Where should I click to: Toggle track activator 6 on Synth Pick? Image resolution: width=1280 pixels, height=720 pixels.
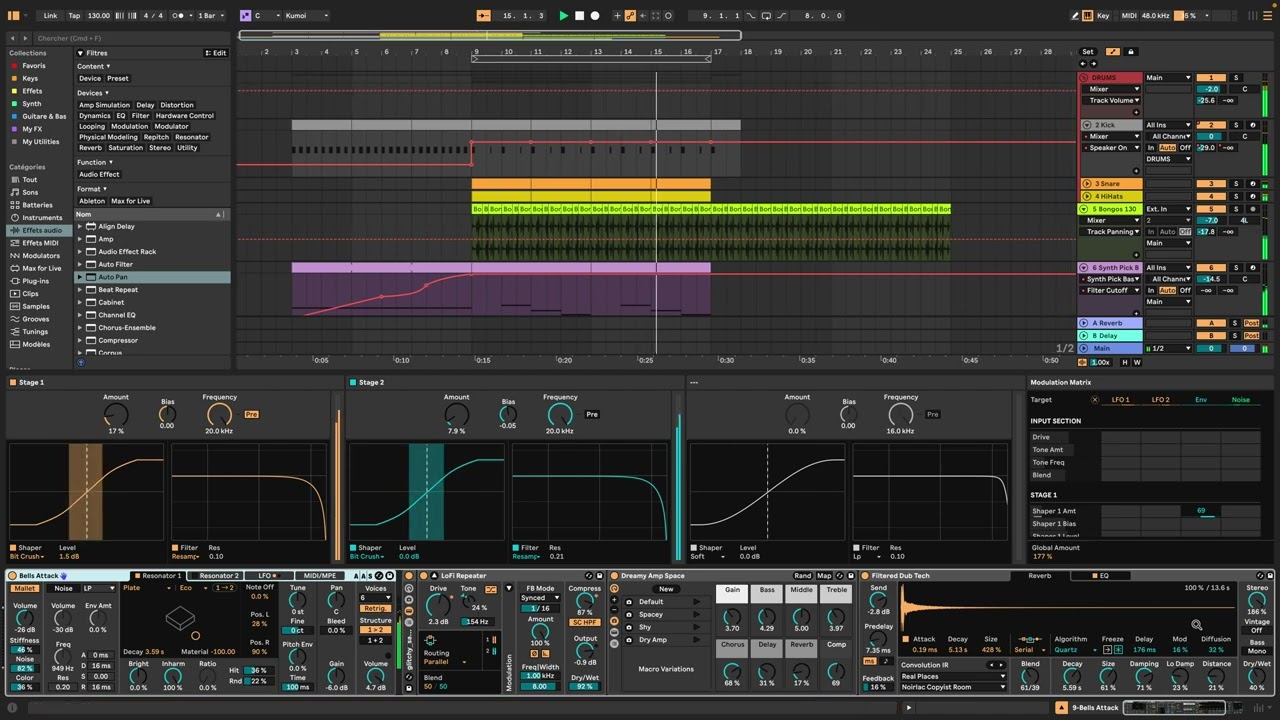(1211, 268)
